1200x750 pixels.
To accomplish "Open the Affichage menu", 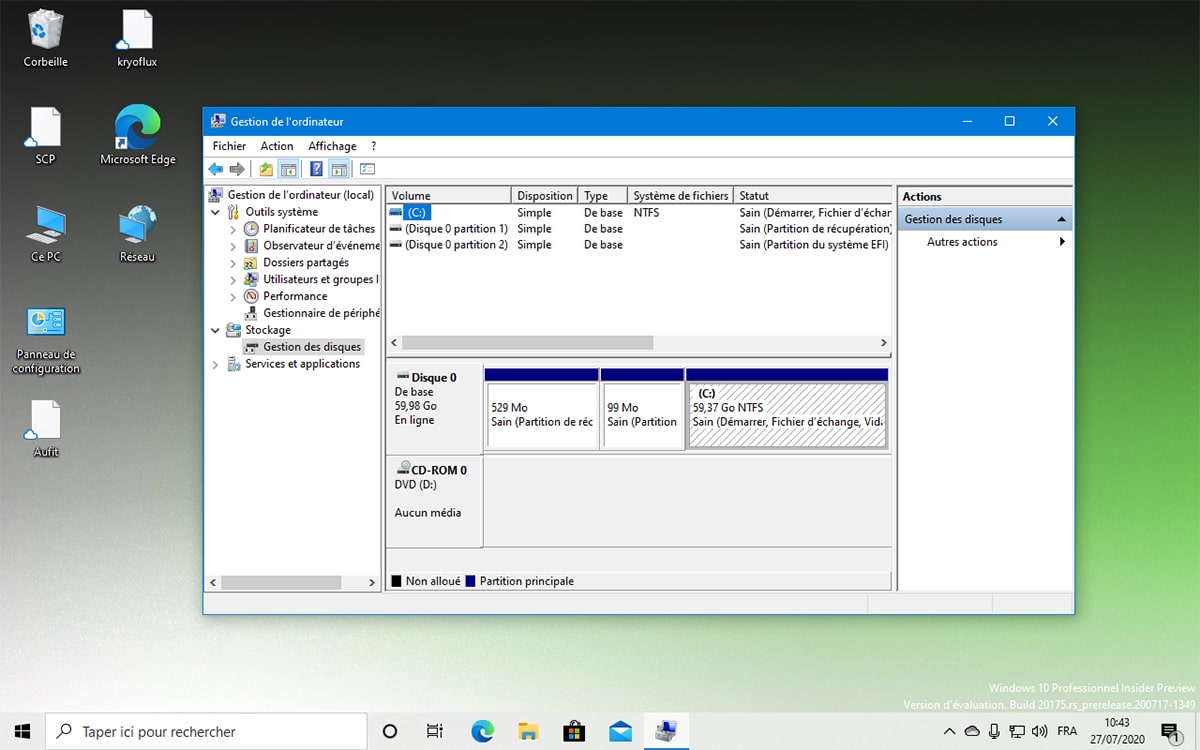I will [x=332, y=145].
